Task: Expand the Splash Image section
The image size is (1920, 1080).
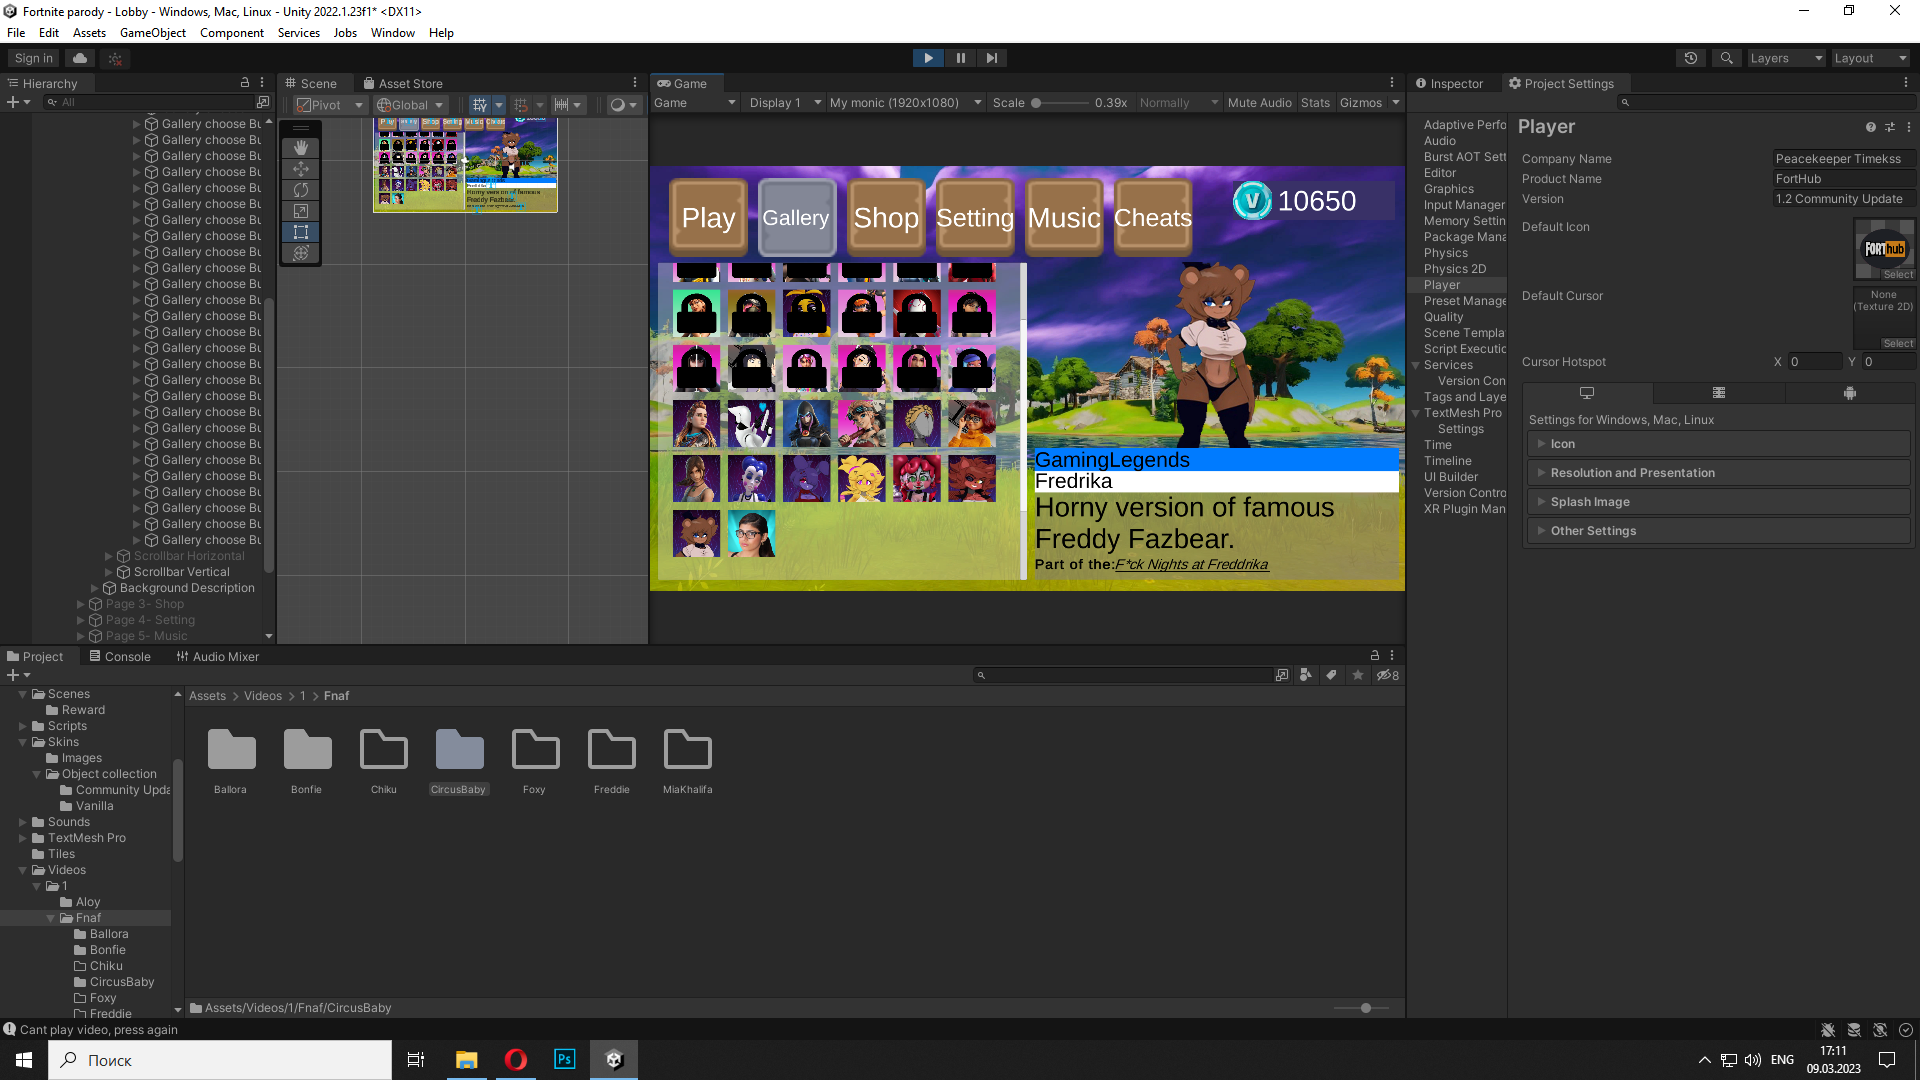Action: tap(1718, 502)
